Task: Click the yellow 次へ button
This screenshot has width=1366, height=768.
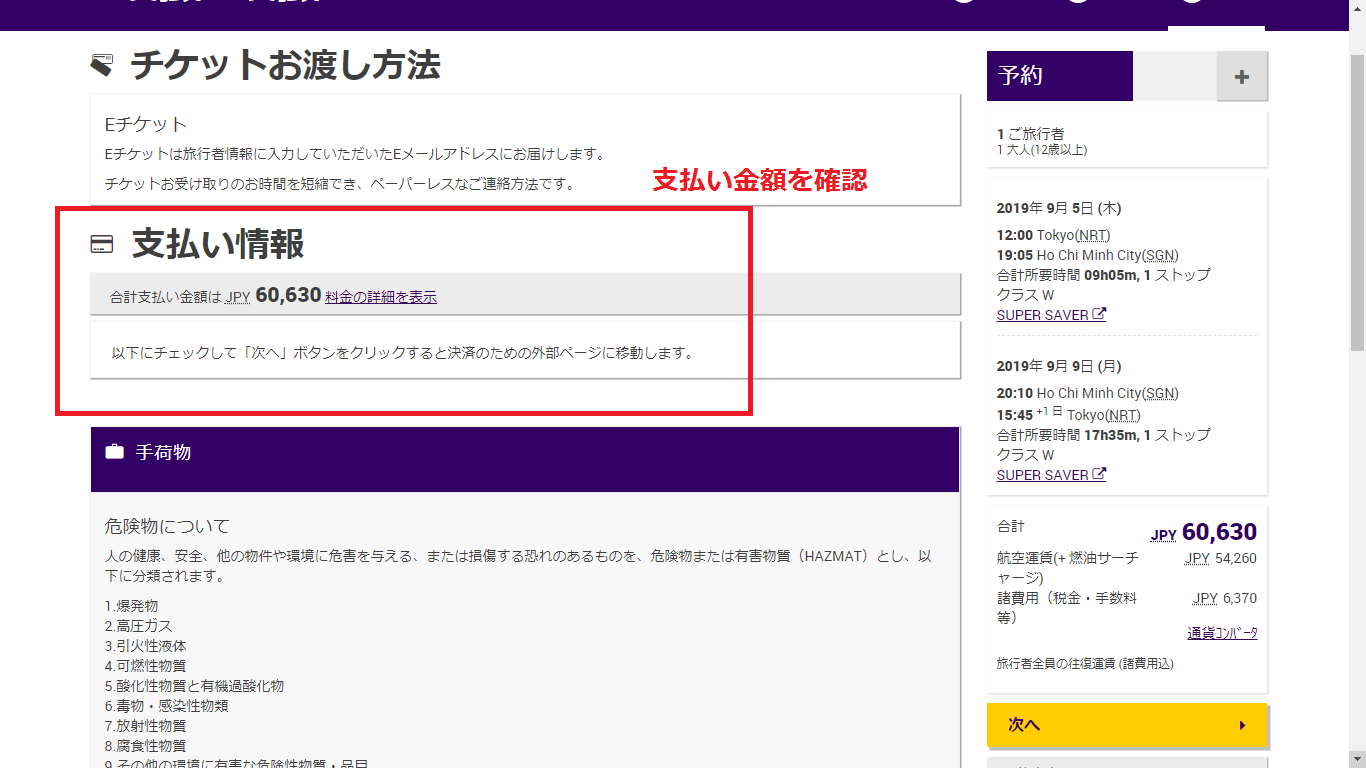Action: coord(1126,725)
